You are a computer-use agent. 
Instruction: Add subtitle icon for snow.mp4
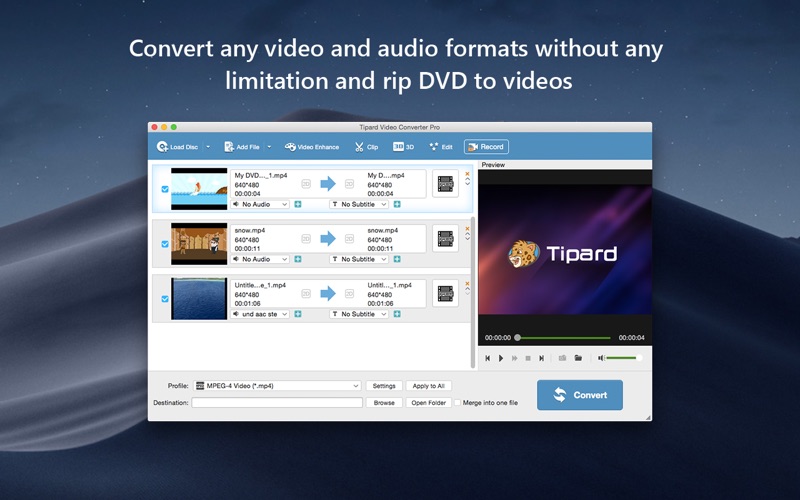tap(397, 259)
